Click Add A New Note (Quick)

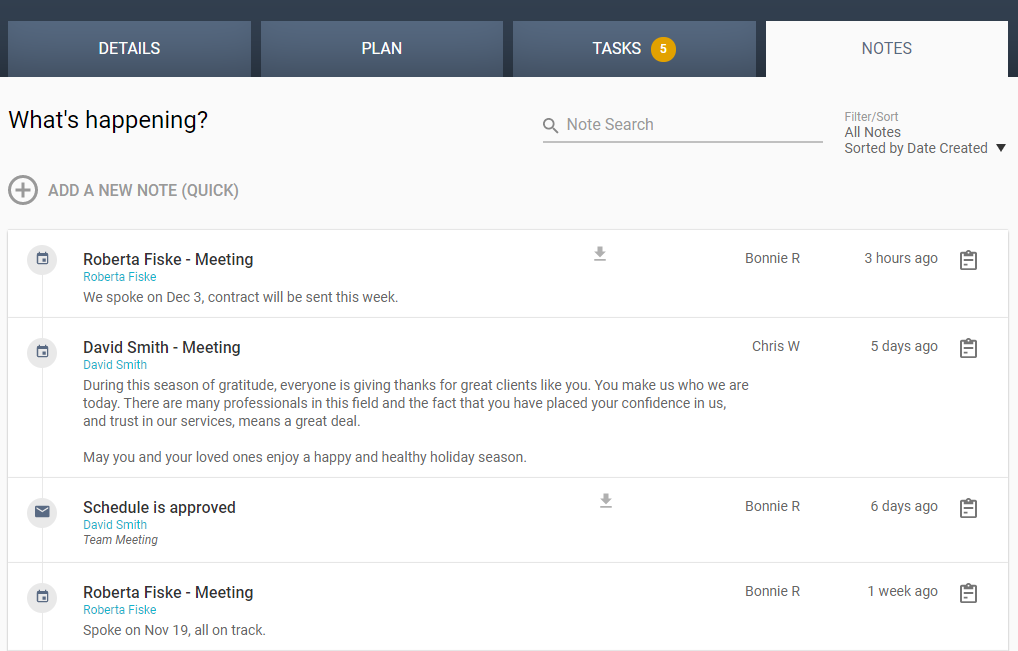[143, 190]
